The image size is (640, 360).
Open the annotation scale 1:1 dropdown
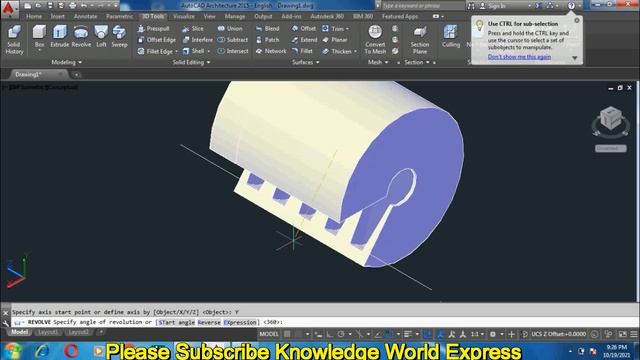(477, 334)
